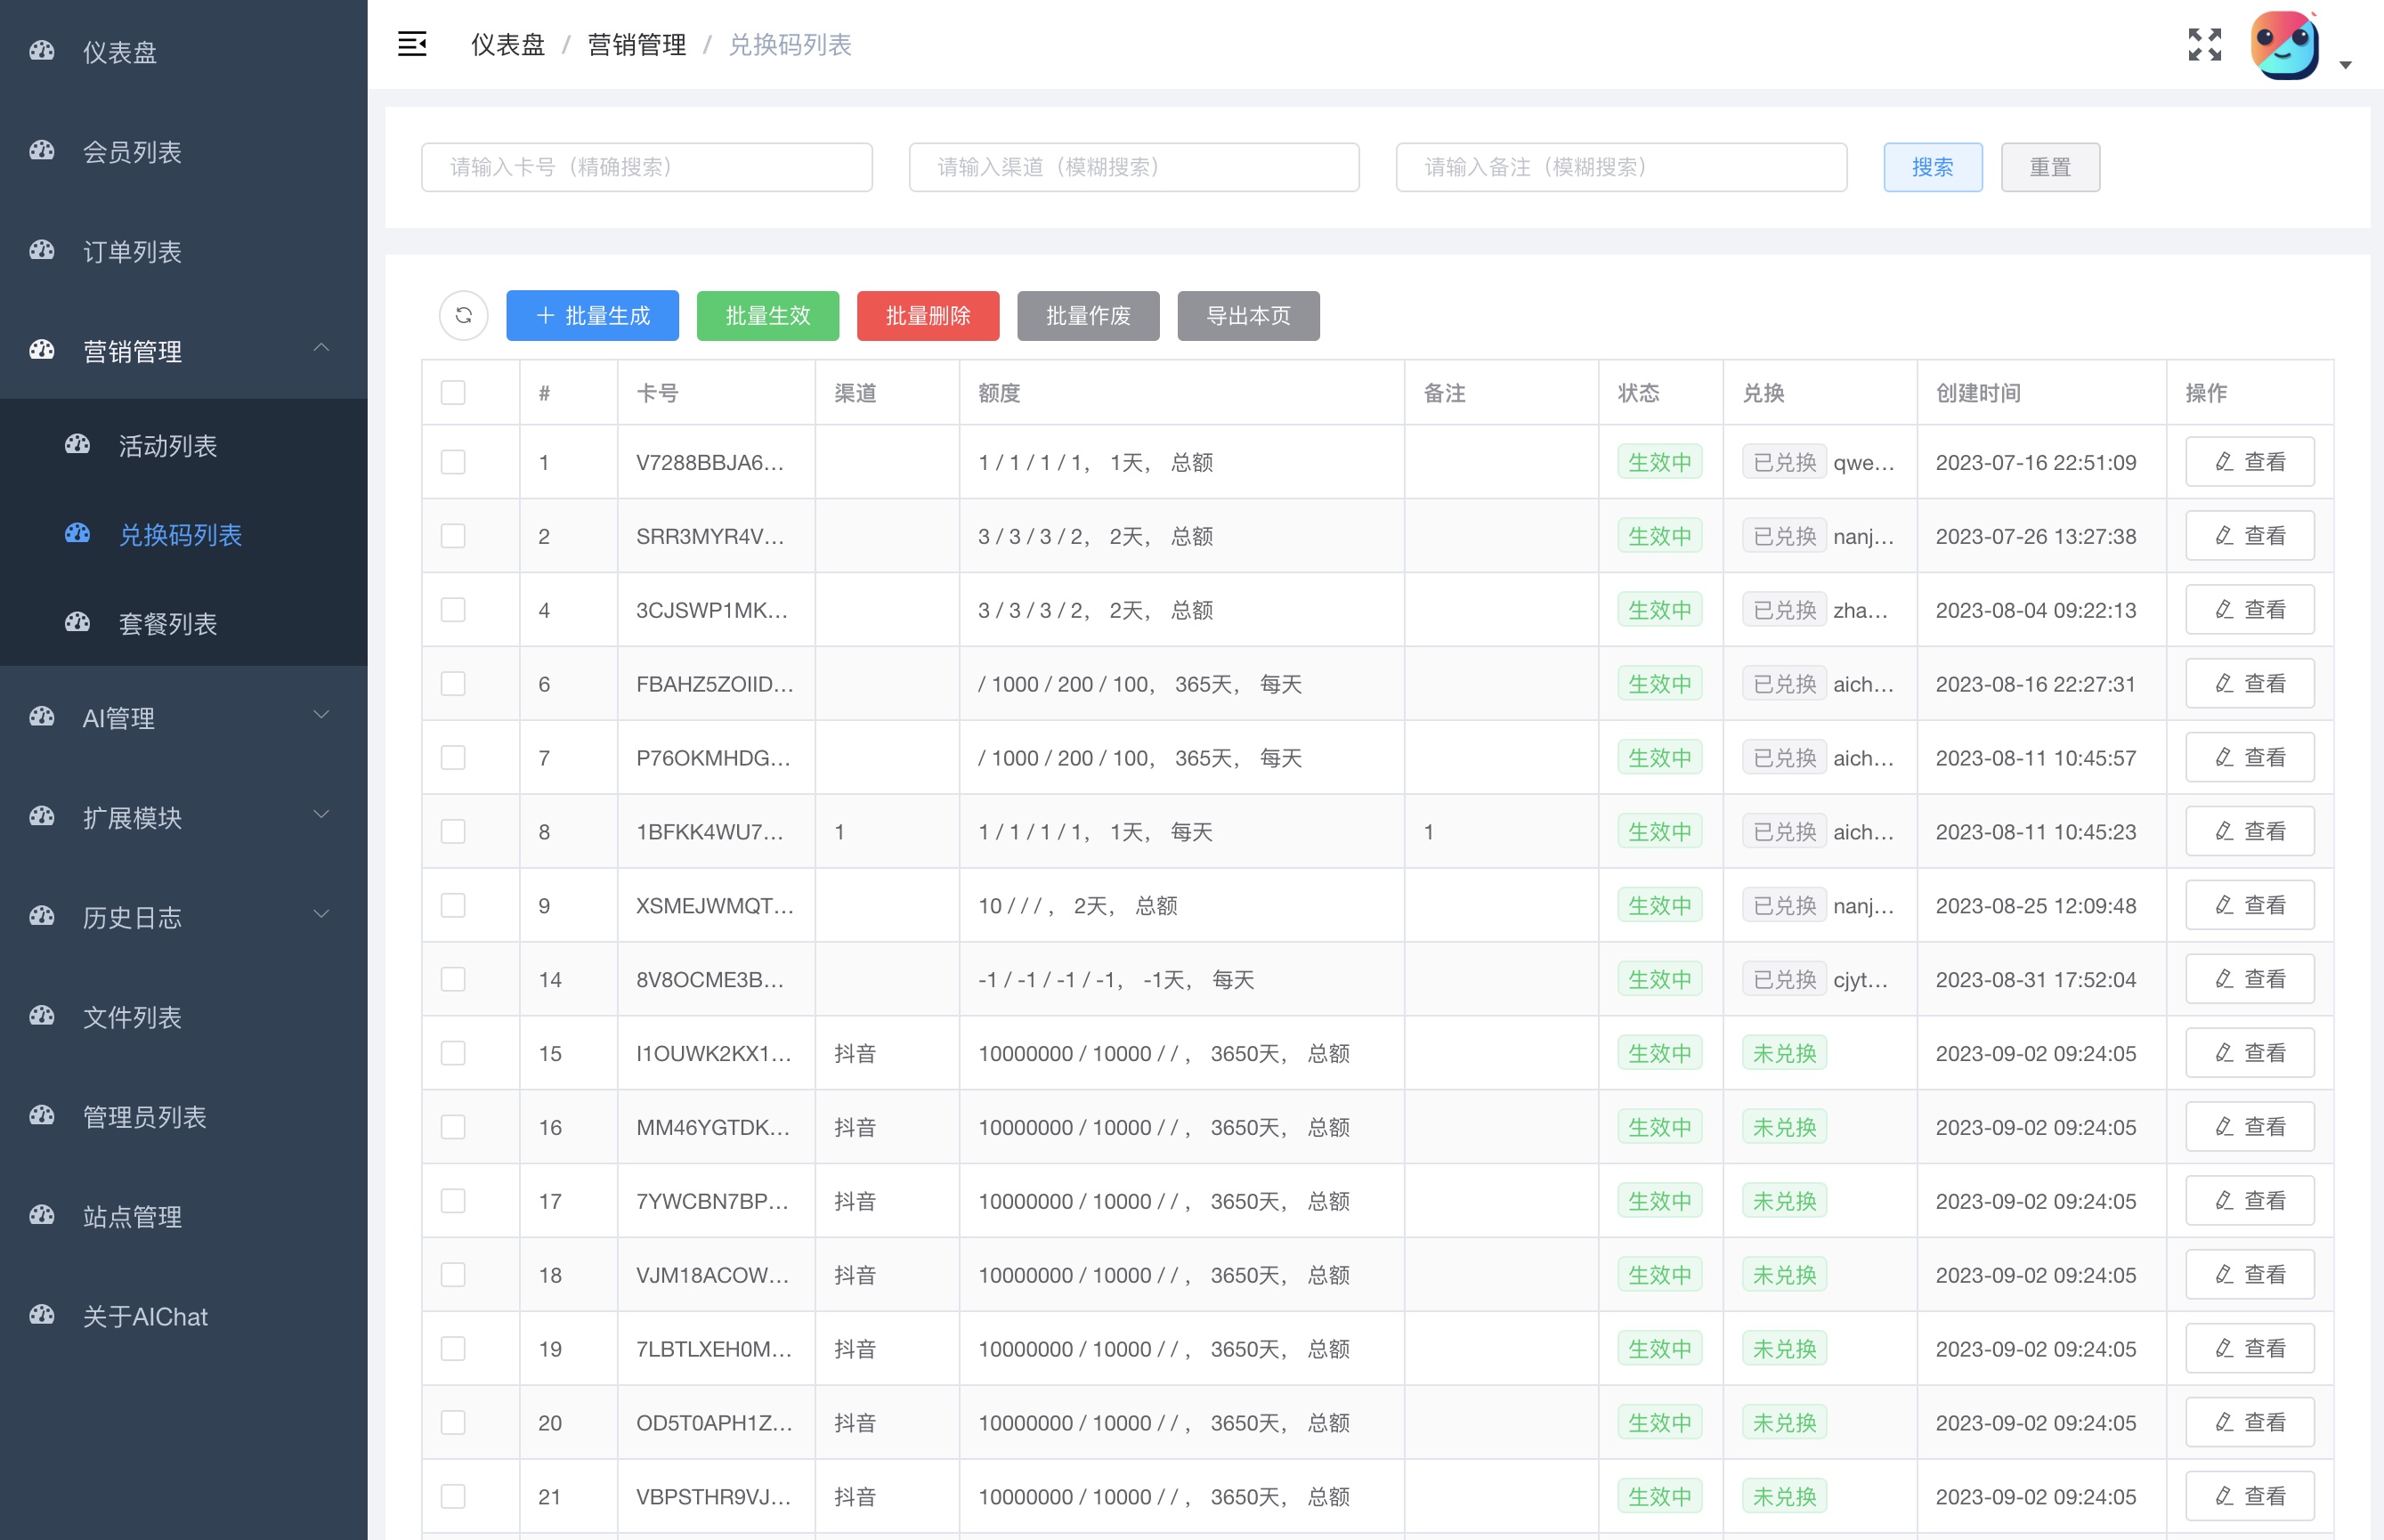Click the circular refresh table icon
Screen dimensions: 2384x1540
(463, 316)
